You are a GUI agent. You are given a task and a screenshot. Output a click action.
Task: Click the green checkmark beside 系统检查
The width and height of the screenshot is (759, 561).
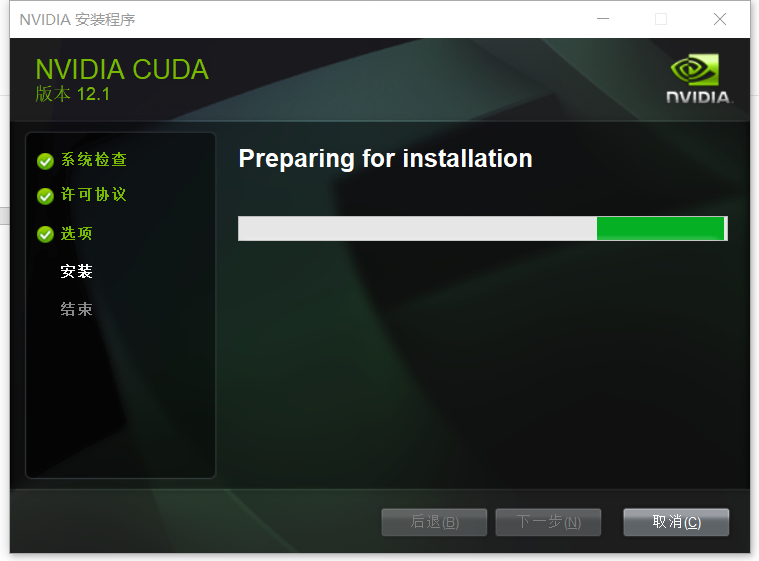45,161
